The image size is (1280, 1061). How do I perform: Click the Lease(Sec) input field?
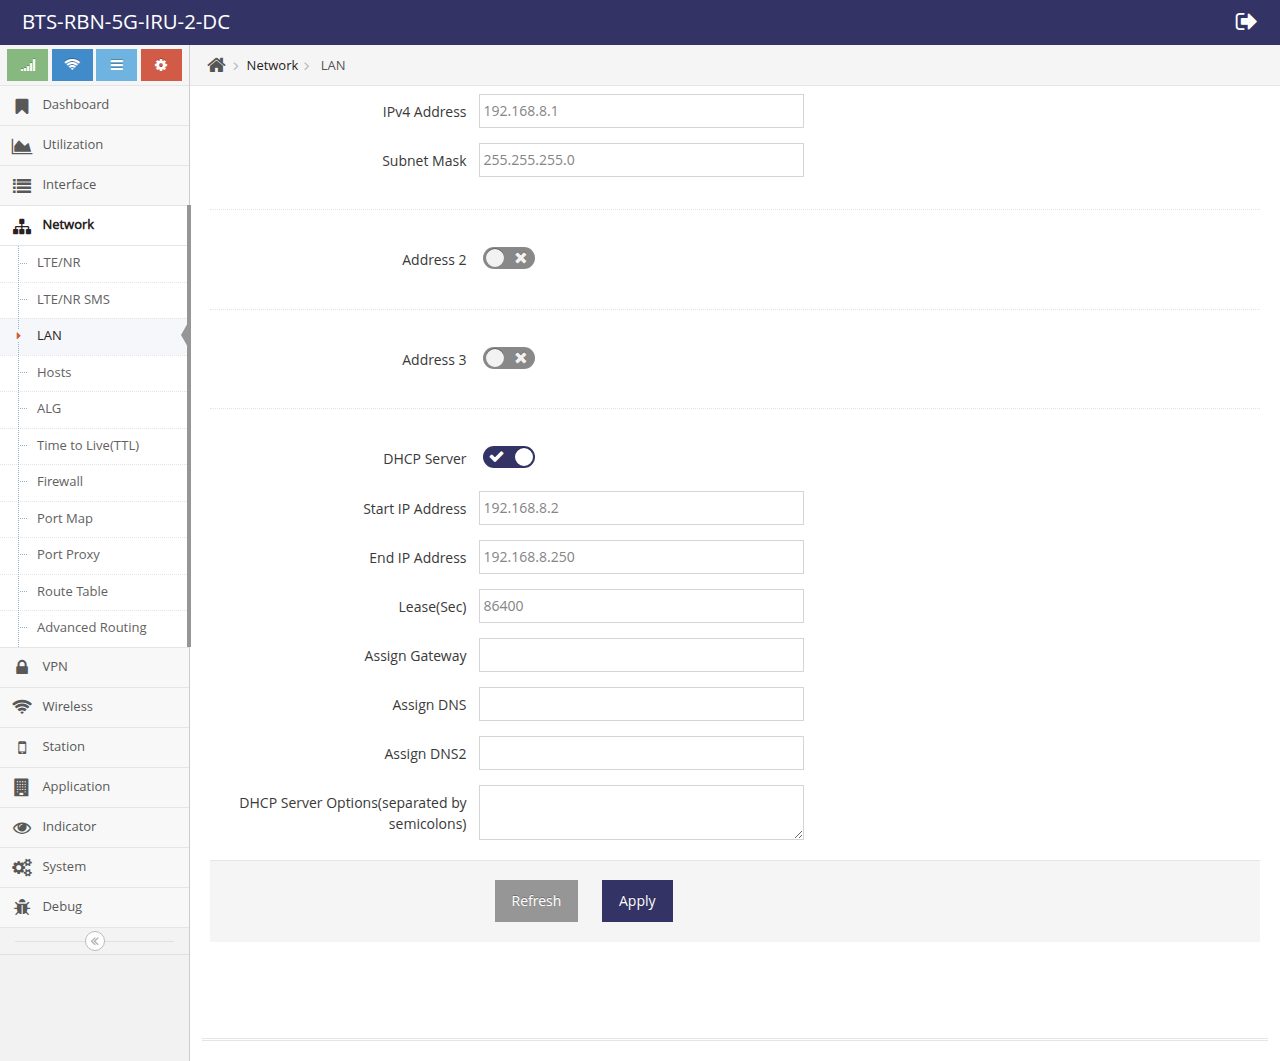(641, 606)
